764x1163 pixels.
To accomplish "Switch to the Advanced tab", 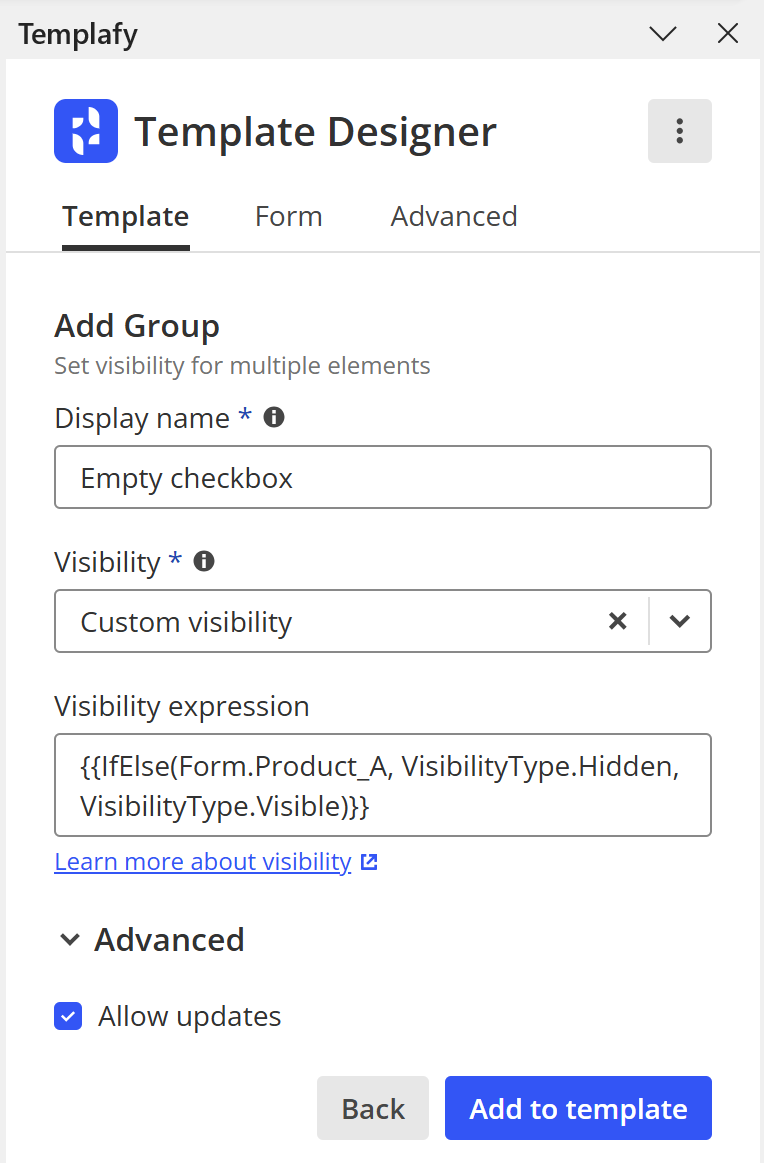I will [x=454, y=217].
